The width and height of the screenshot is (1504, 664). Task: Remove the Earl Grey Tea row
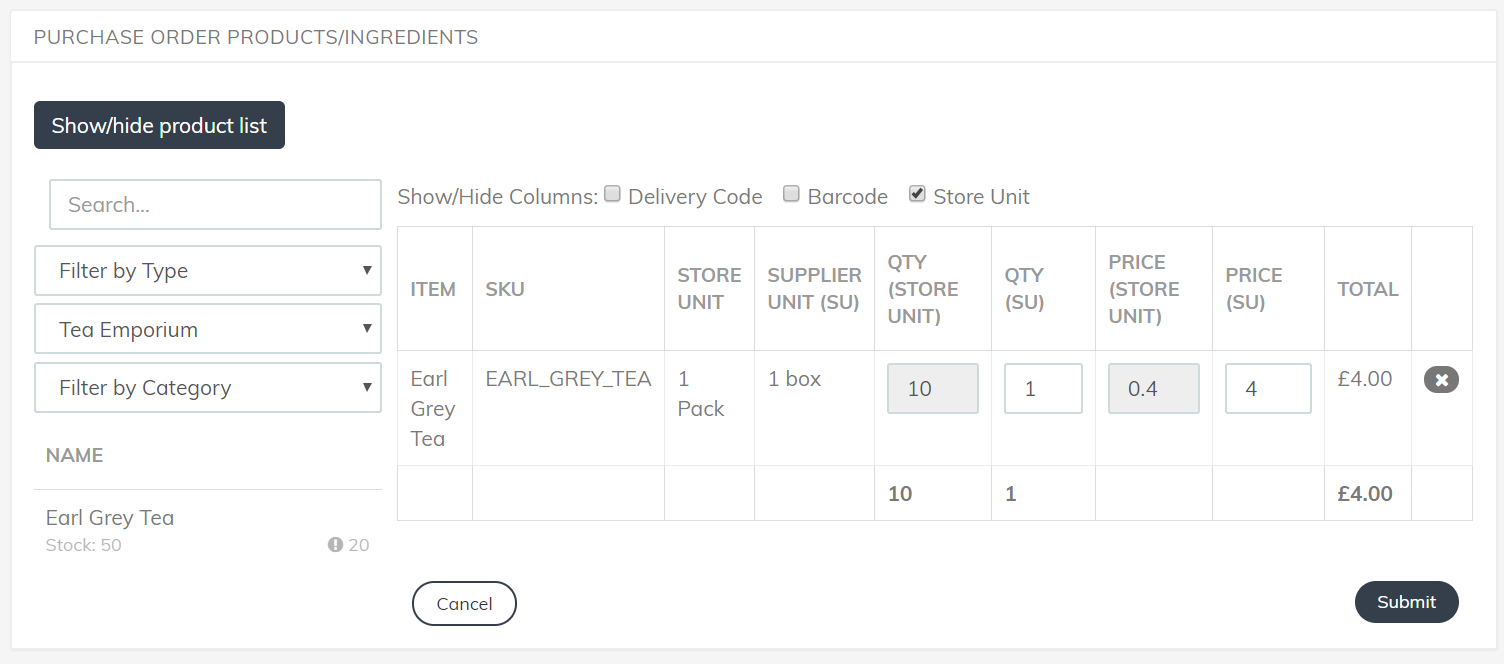coord(1441,380)
